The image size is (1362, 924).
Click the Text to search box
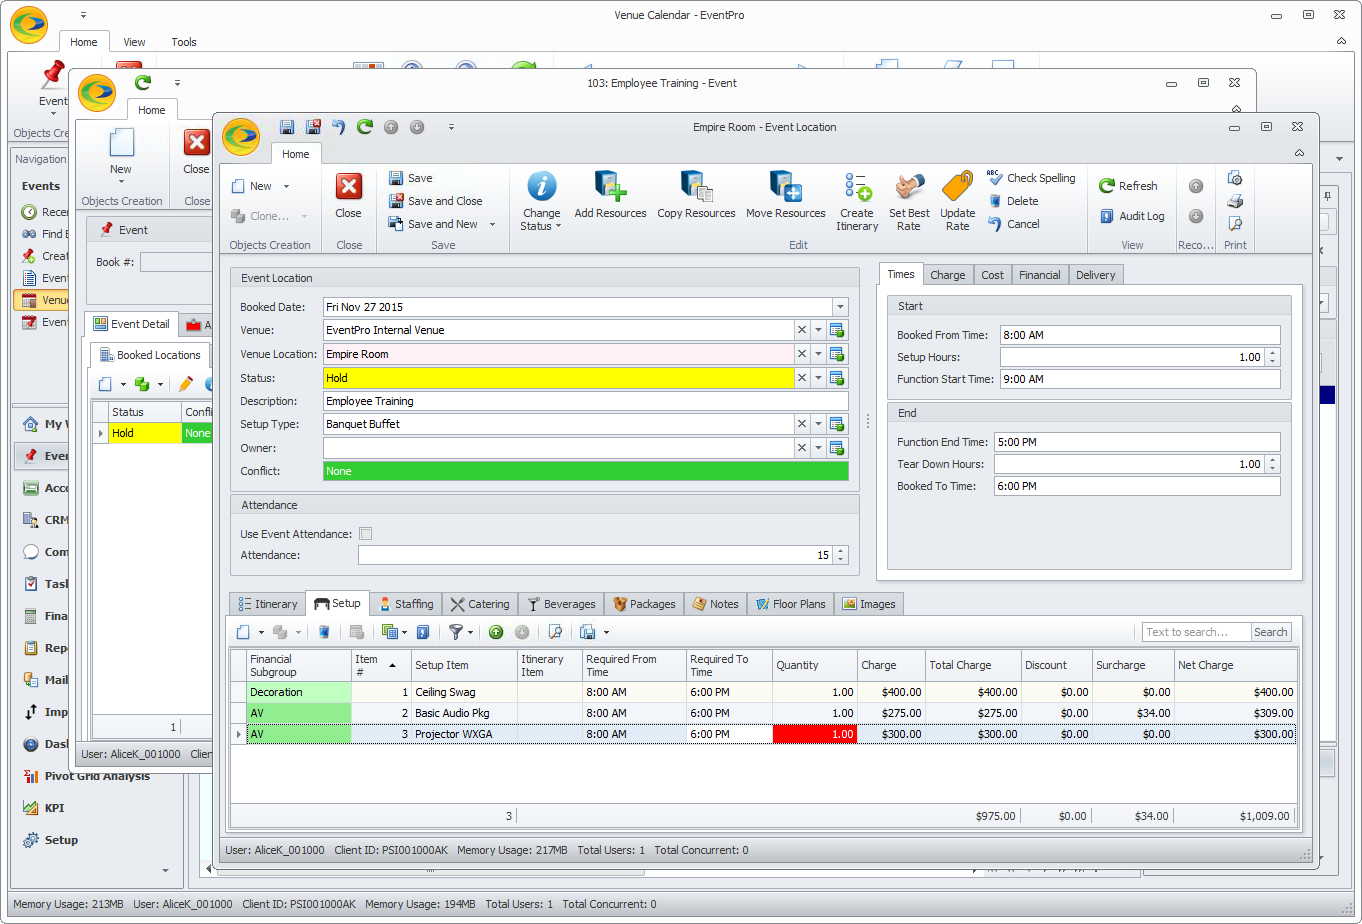point(1196,632)
